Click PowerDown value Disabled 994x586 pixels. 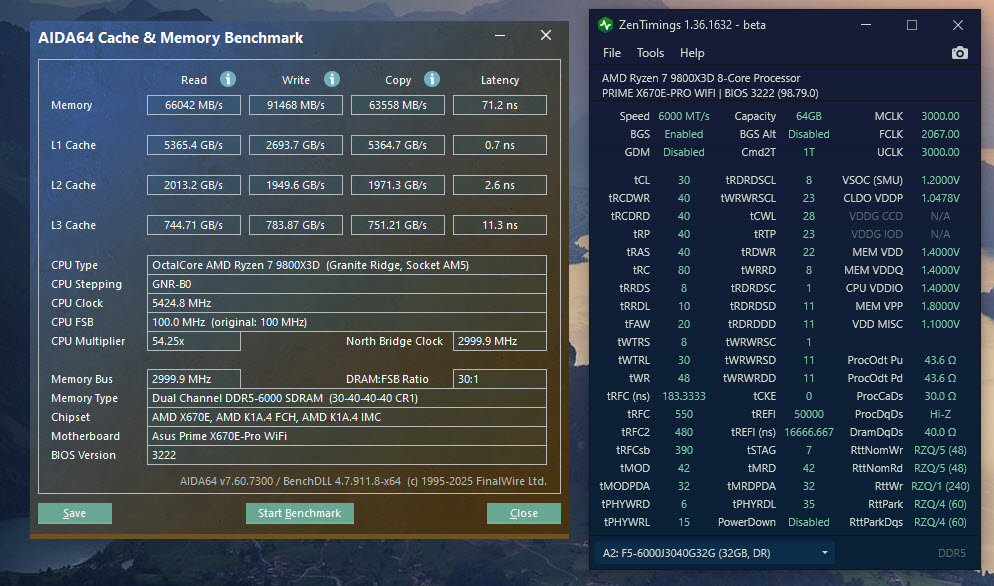pos(809,523)
